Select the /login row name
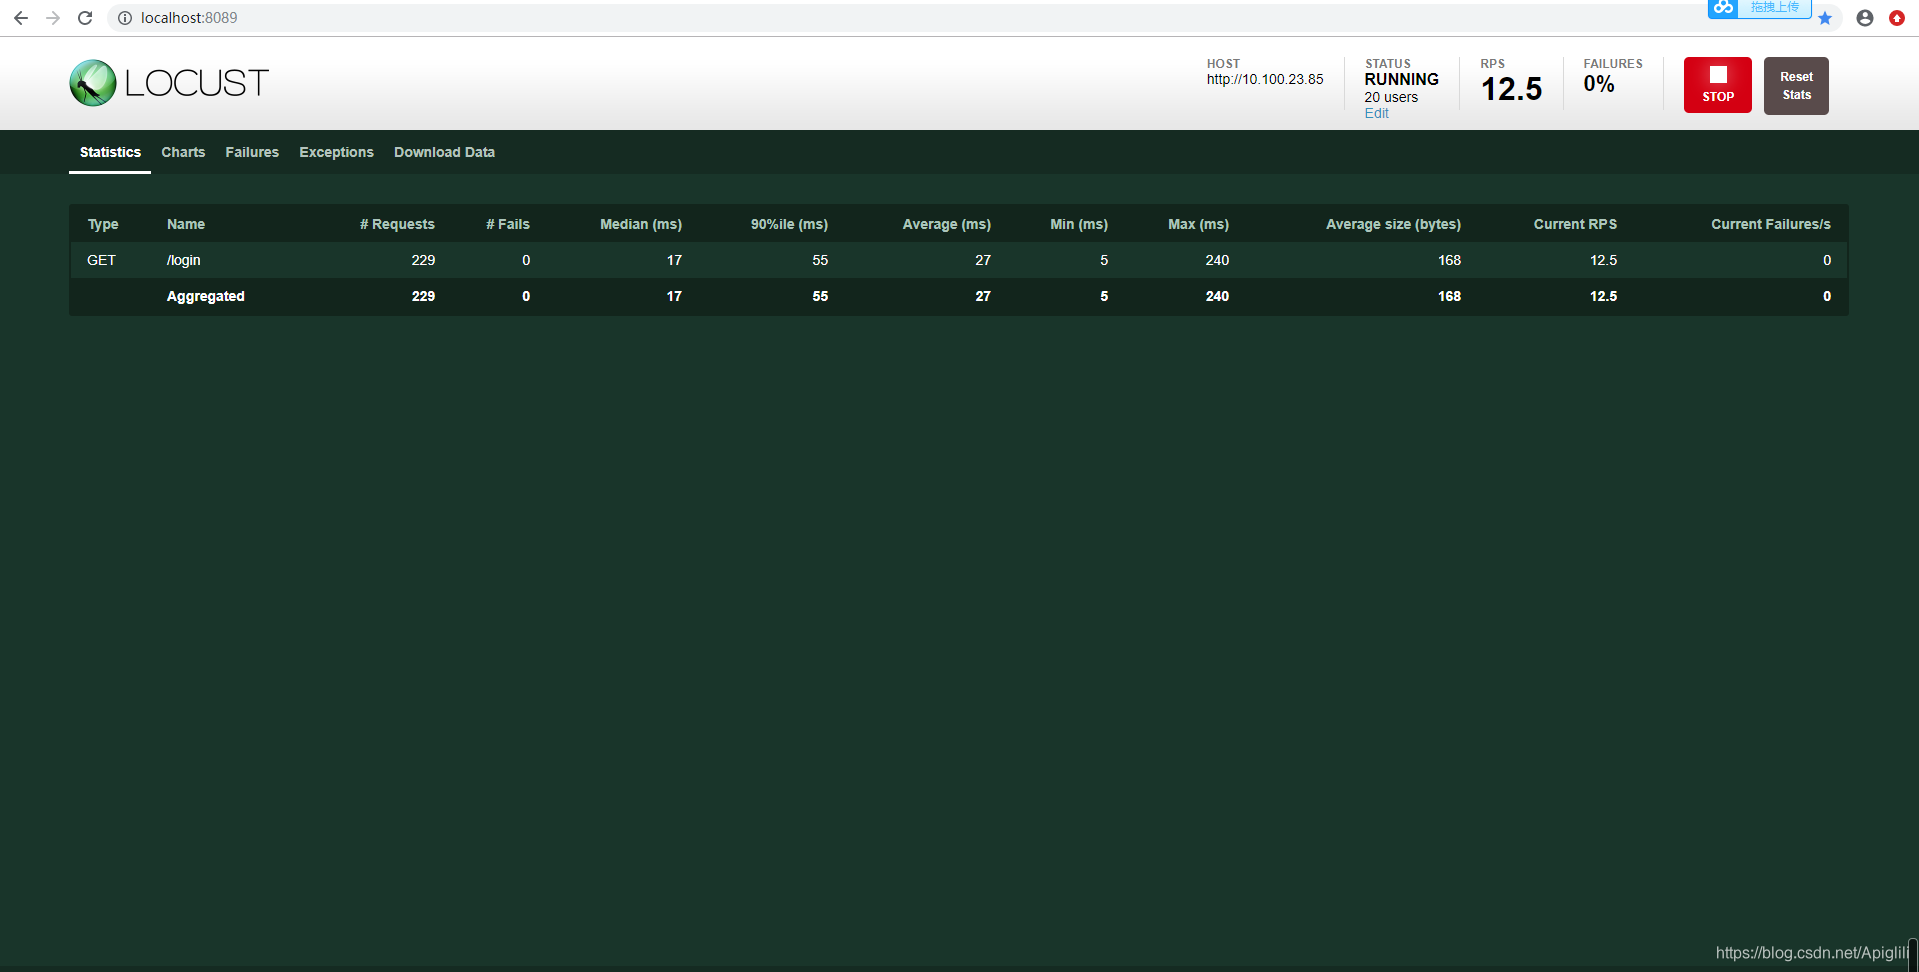 [x=183, y=260]
